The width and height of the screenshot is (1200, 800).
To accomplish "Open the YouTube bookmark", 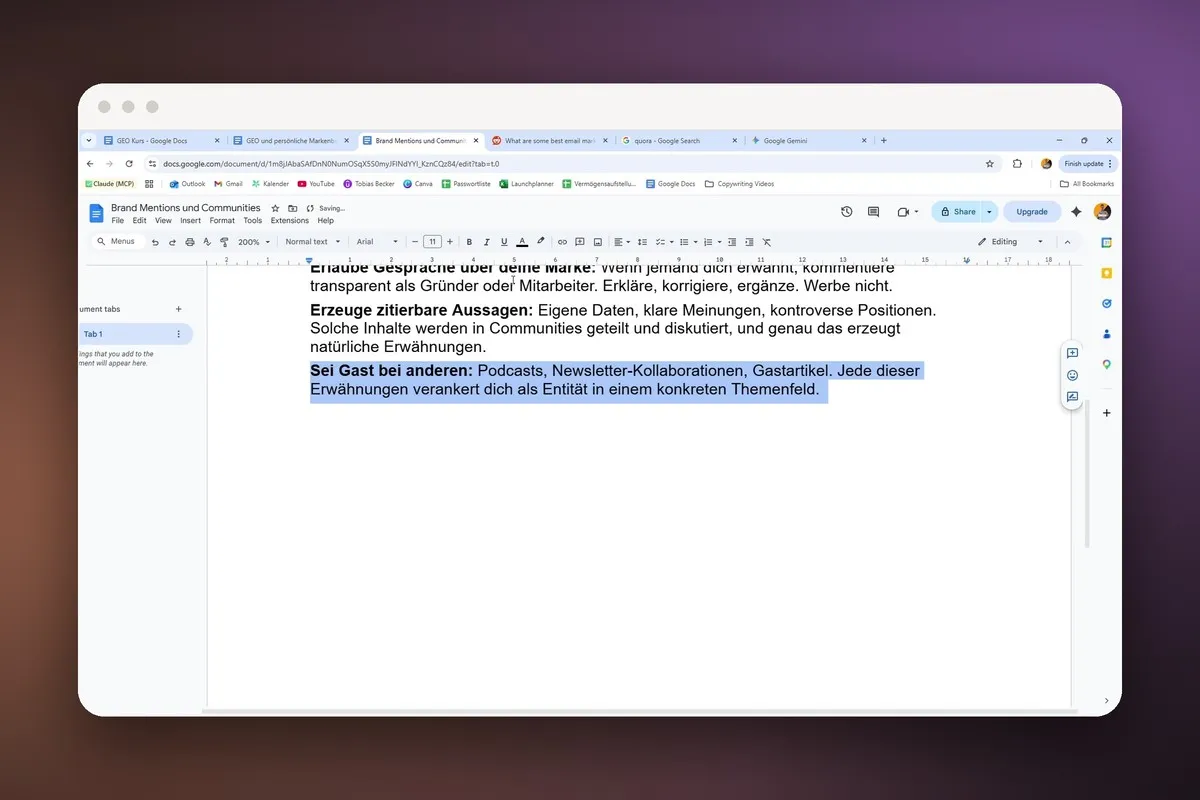I will coord(316,184).
